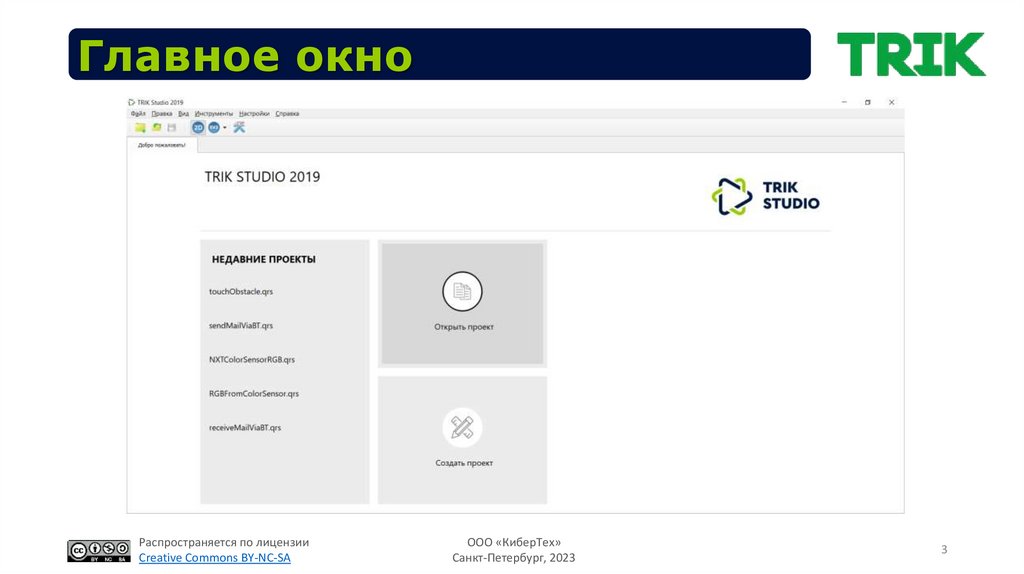The height and width of the screenshot is (574, 1024).
Task: Click the TRIK STUDIO 2019 heading text
Action: pyautogui.click(x=263, y=177)
